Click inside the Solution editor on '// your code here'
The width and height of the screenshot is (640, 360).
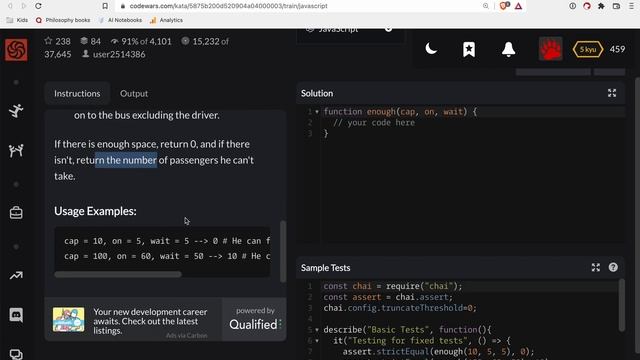click(374, 123)
